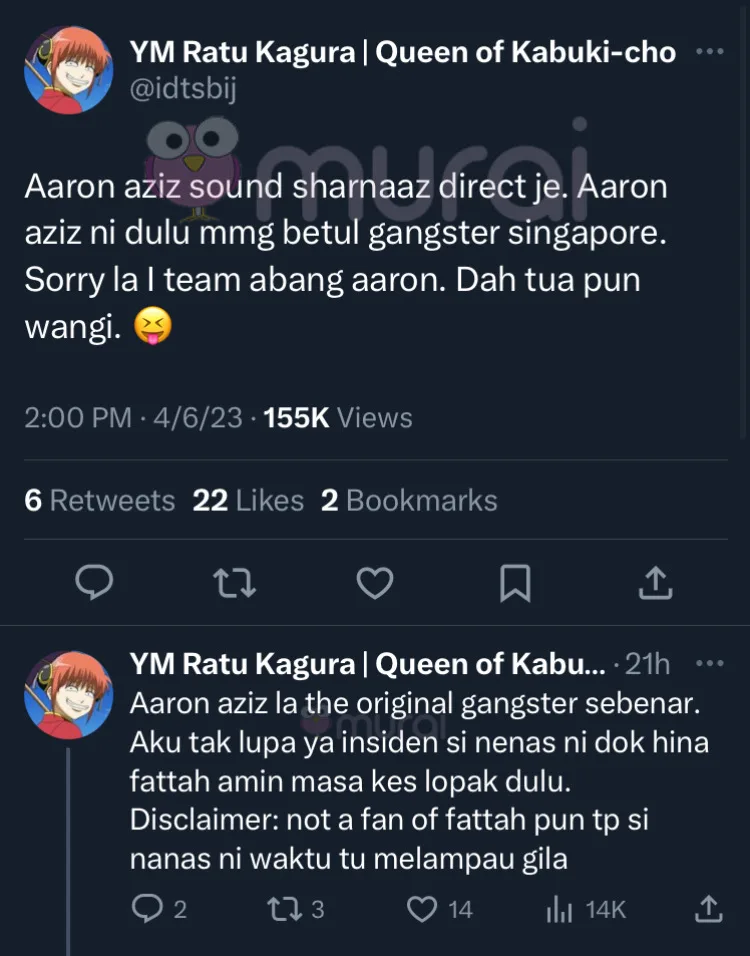The height and width of the screenshot is (956, 750).
Task: Click the 155K Views count
Action: pos(338,417)
